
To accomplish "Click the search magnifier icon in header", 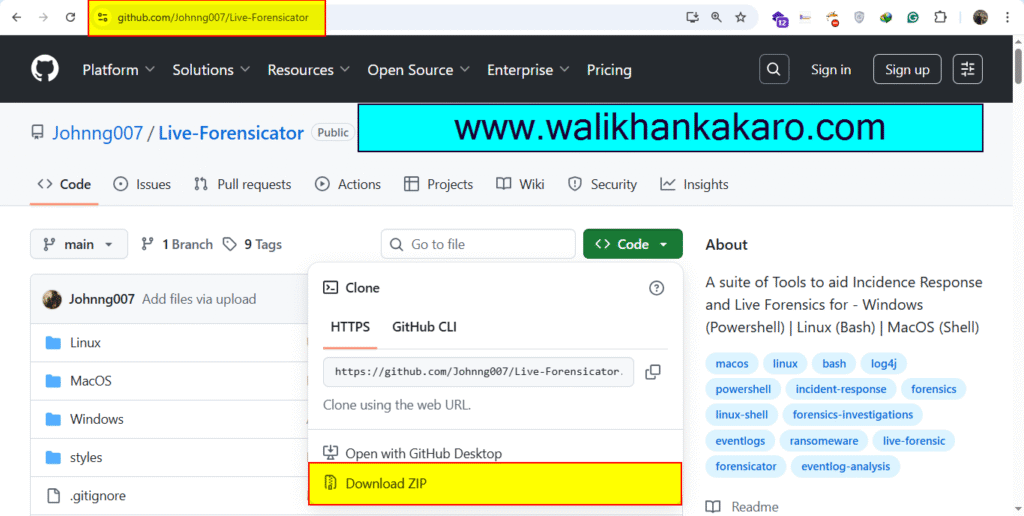I will click(x=774, y=69).
